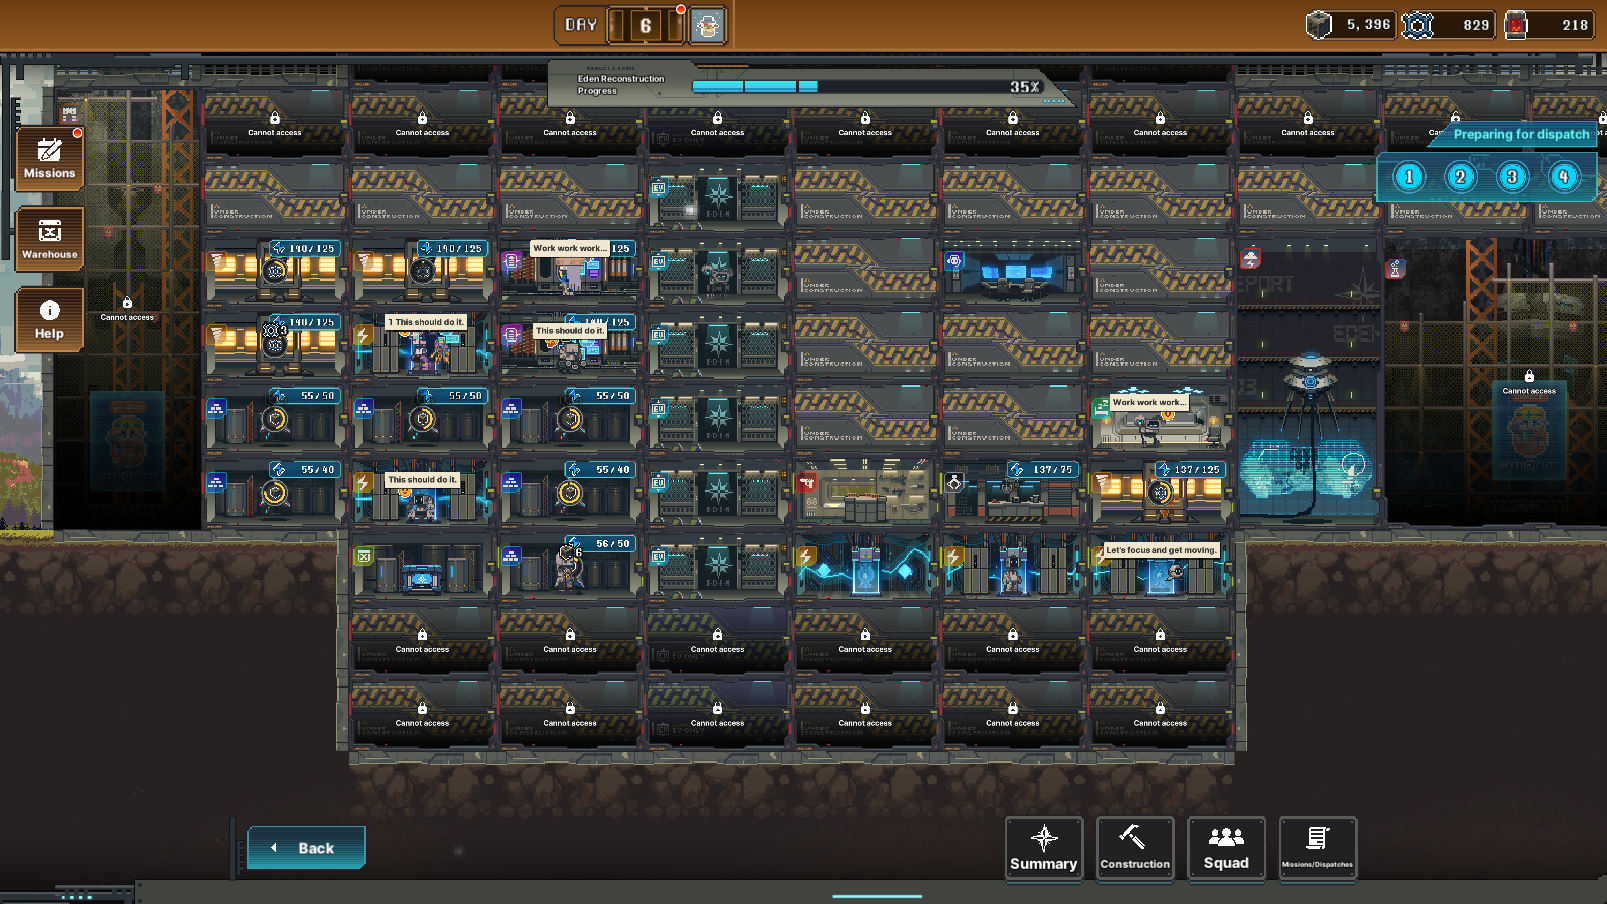Click the Work work work... bubble in the dormitory
This screenshot has width=1607, height=904.
click(x=1149, y=402)
